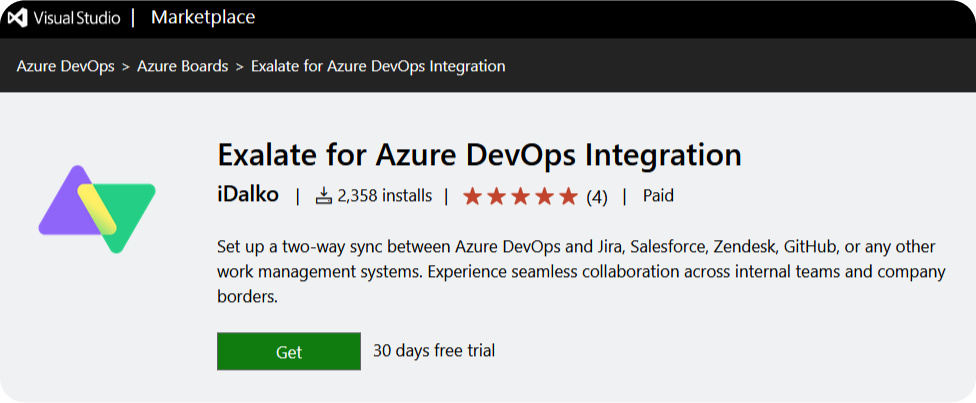Click the Visual Studio text label
Image resolution: width=976 pixels, height=403 pixels.
tap(77, 18)
